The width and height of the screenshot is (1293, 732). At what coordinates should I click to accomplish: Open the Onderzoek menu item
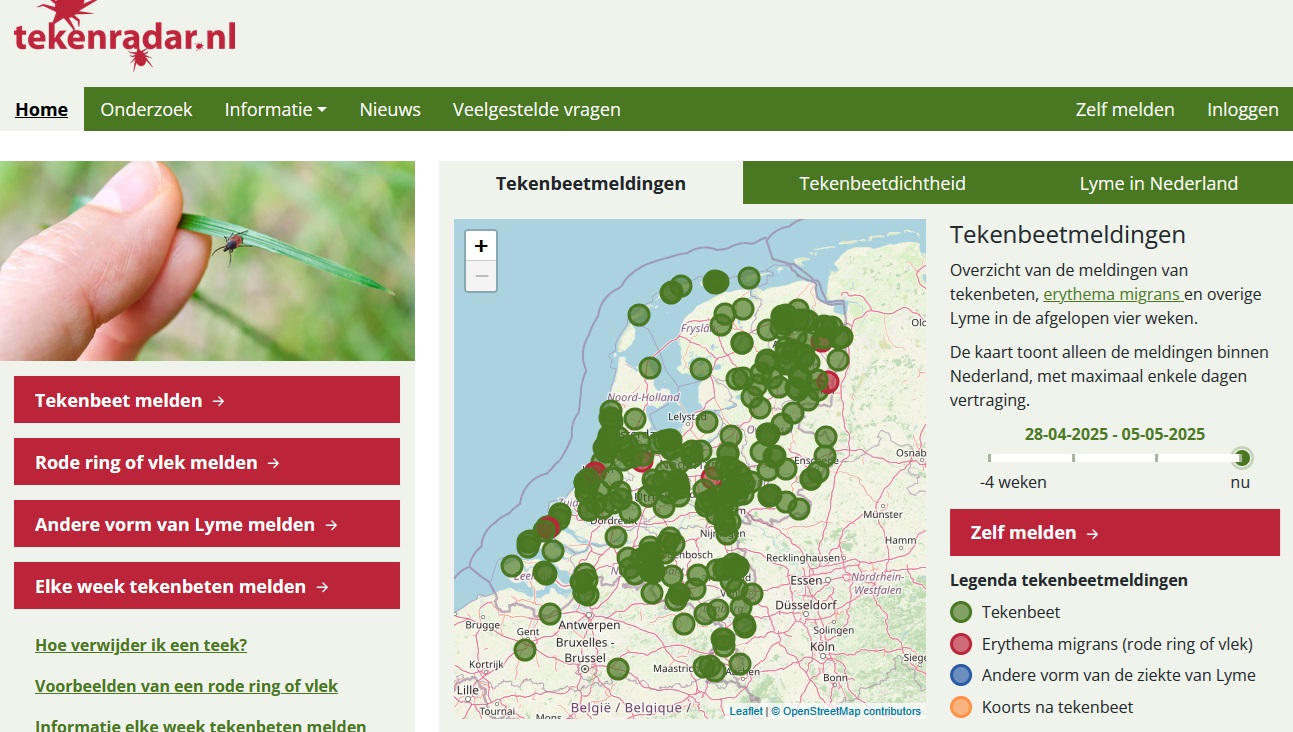[146, 110]
